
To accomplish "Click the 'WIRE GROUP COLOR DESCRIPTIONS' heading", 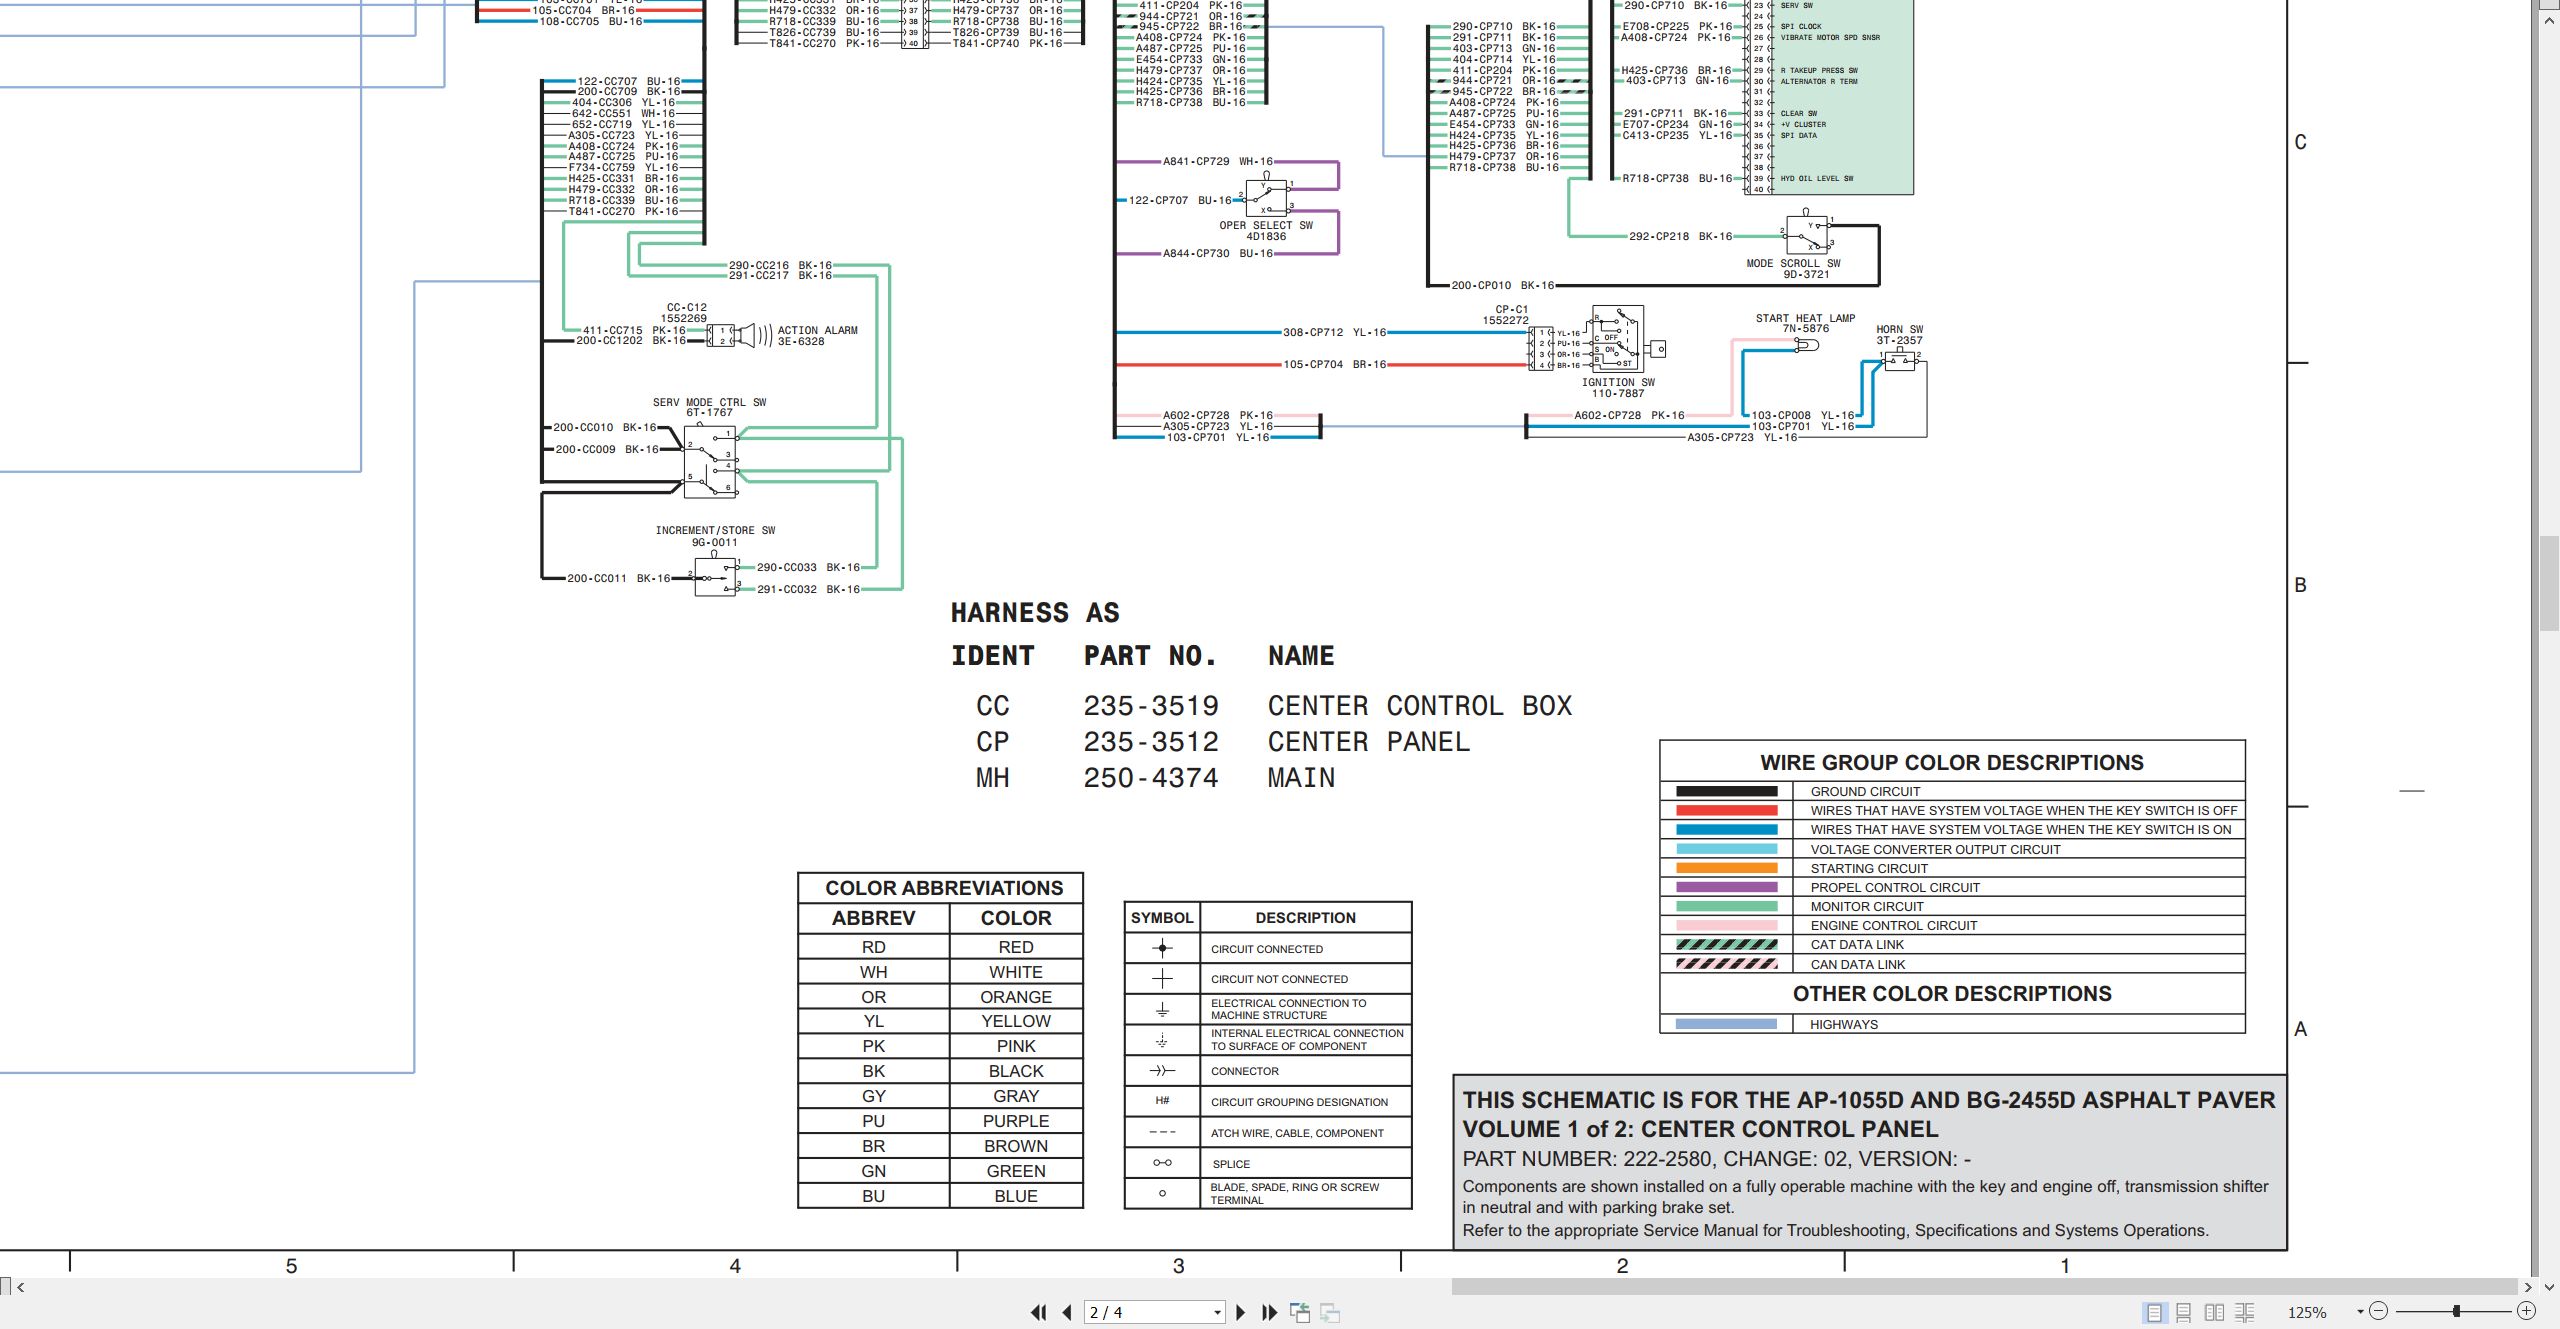I will [x=1952, y=762].
